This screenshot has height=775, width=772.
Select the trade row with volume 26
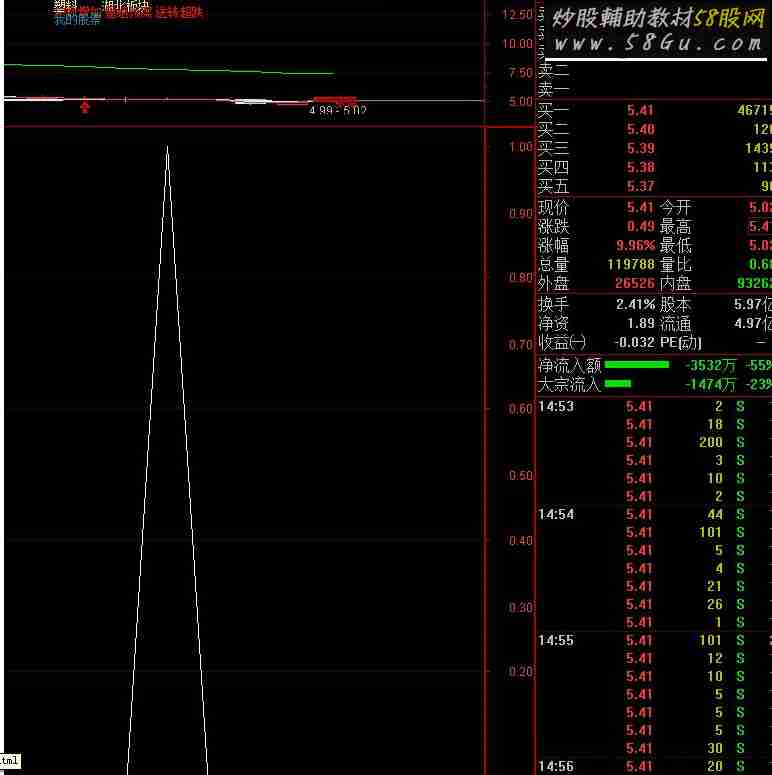pos(655,604)
